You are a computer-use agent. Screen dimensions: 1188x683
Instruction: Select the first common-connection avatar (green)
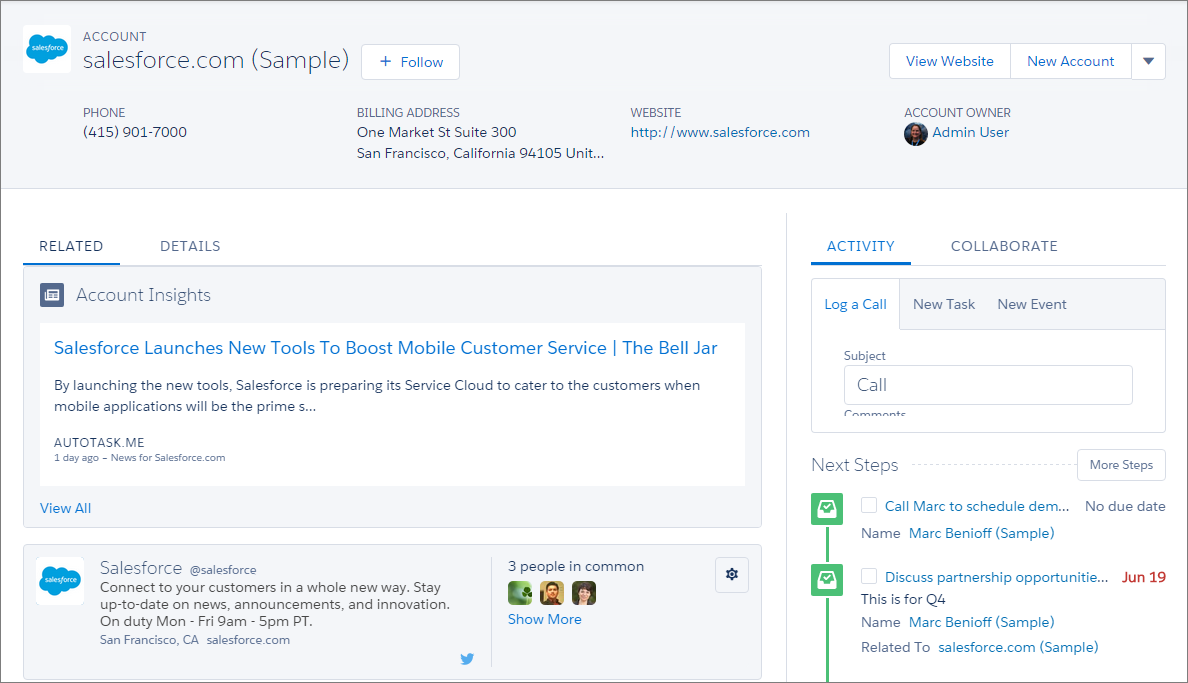pyautogui.click(x=520, y=593)
